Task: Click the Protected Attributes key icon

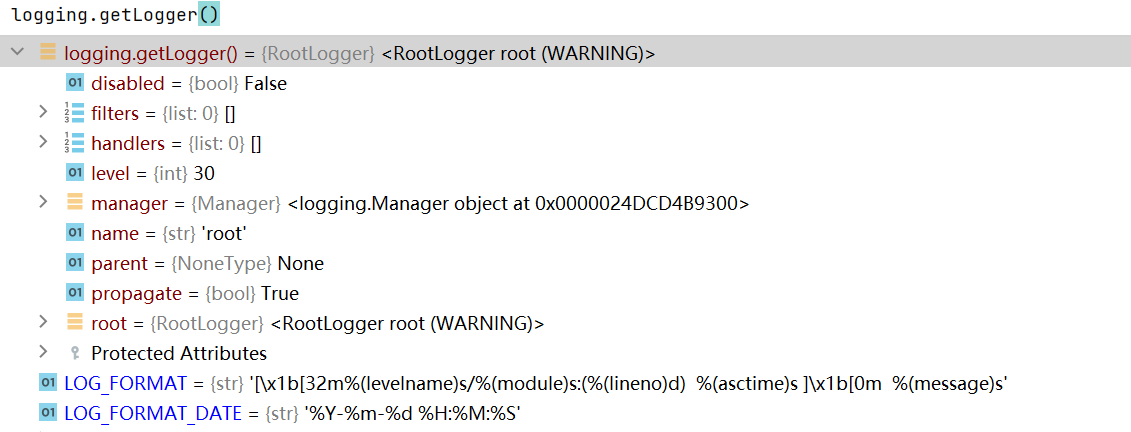Action: pyautogui.click(x=75, y=353)
